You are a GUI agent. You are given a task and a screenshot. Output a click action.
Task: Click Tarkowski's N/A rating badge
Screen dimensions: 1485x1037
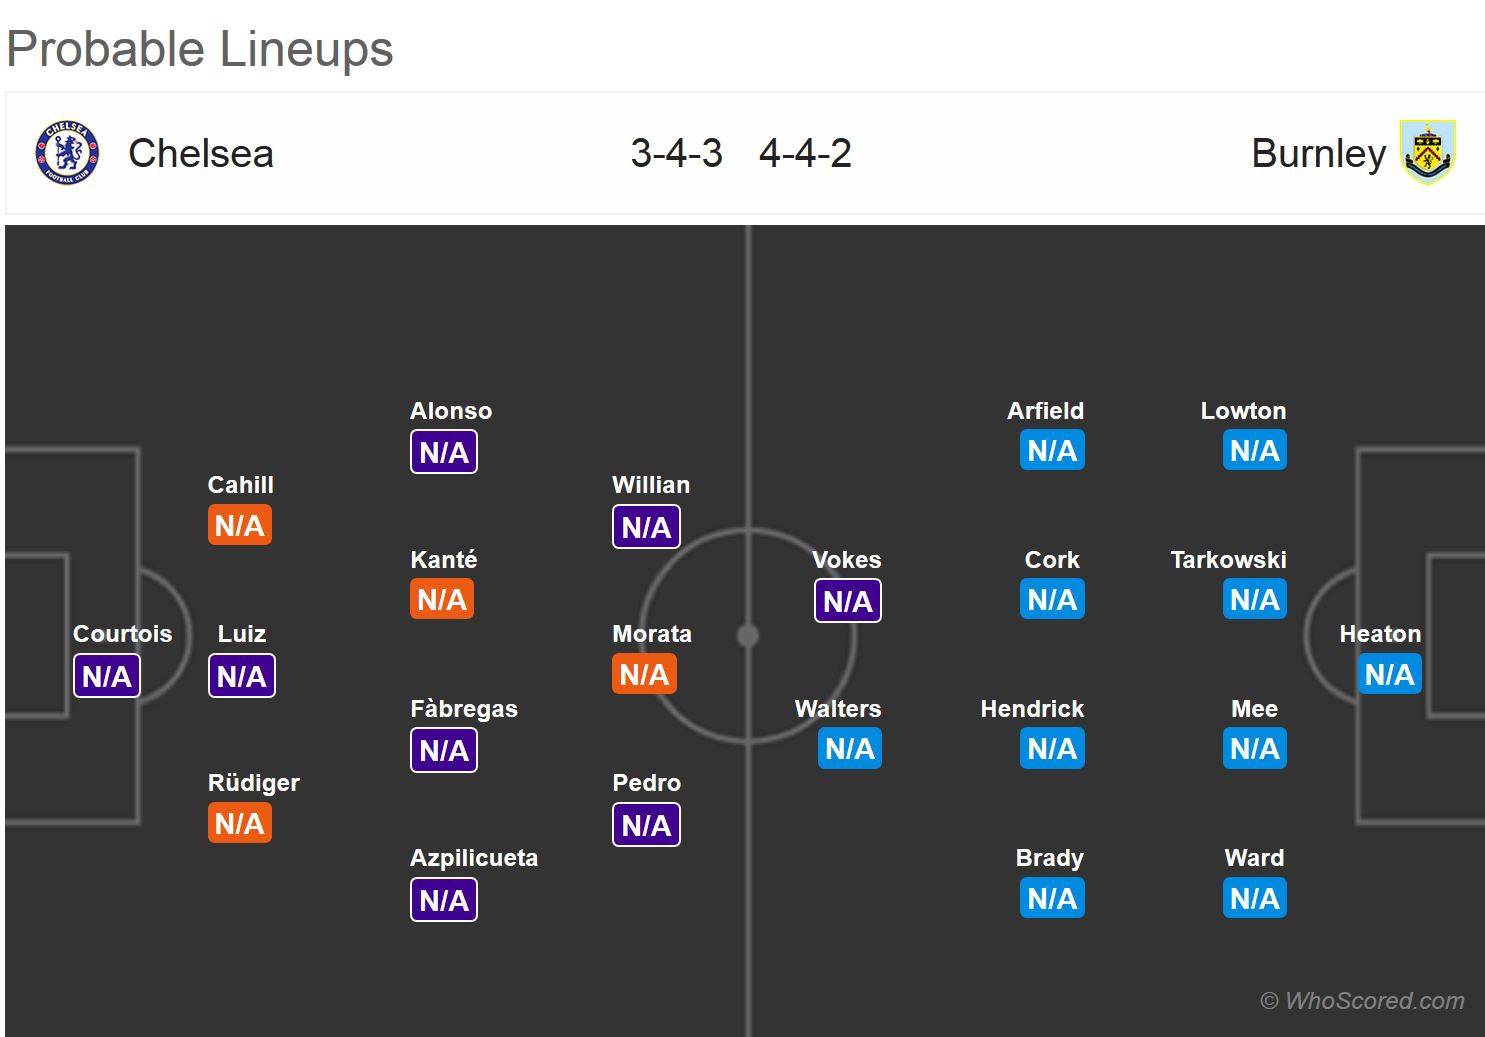click(x=1254, y=599)
